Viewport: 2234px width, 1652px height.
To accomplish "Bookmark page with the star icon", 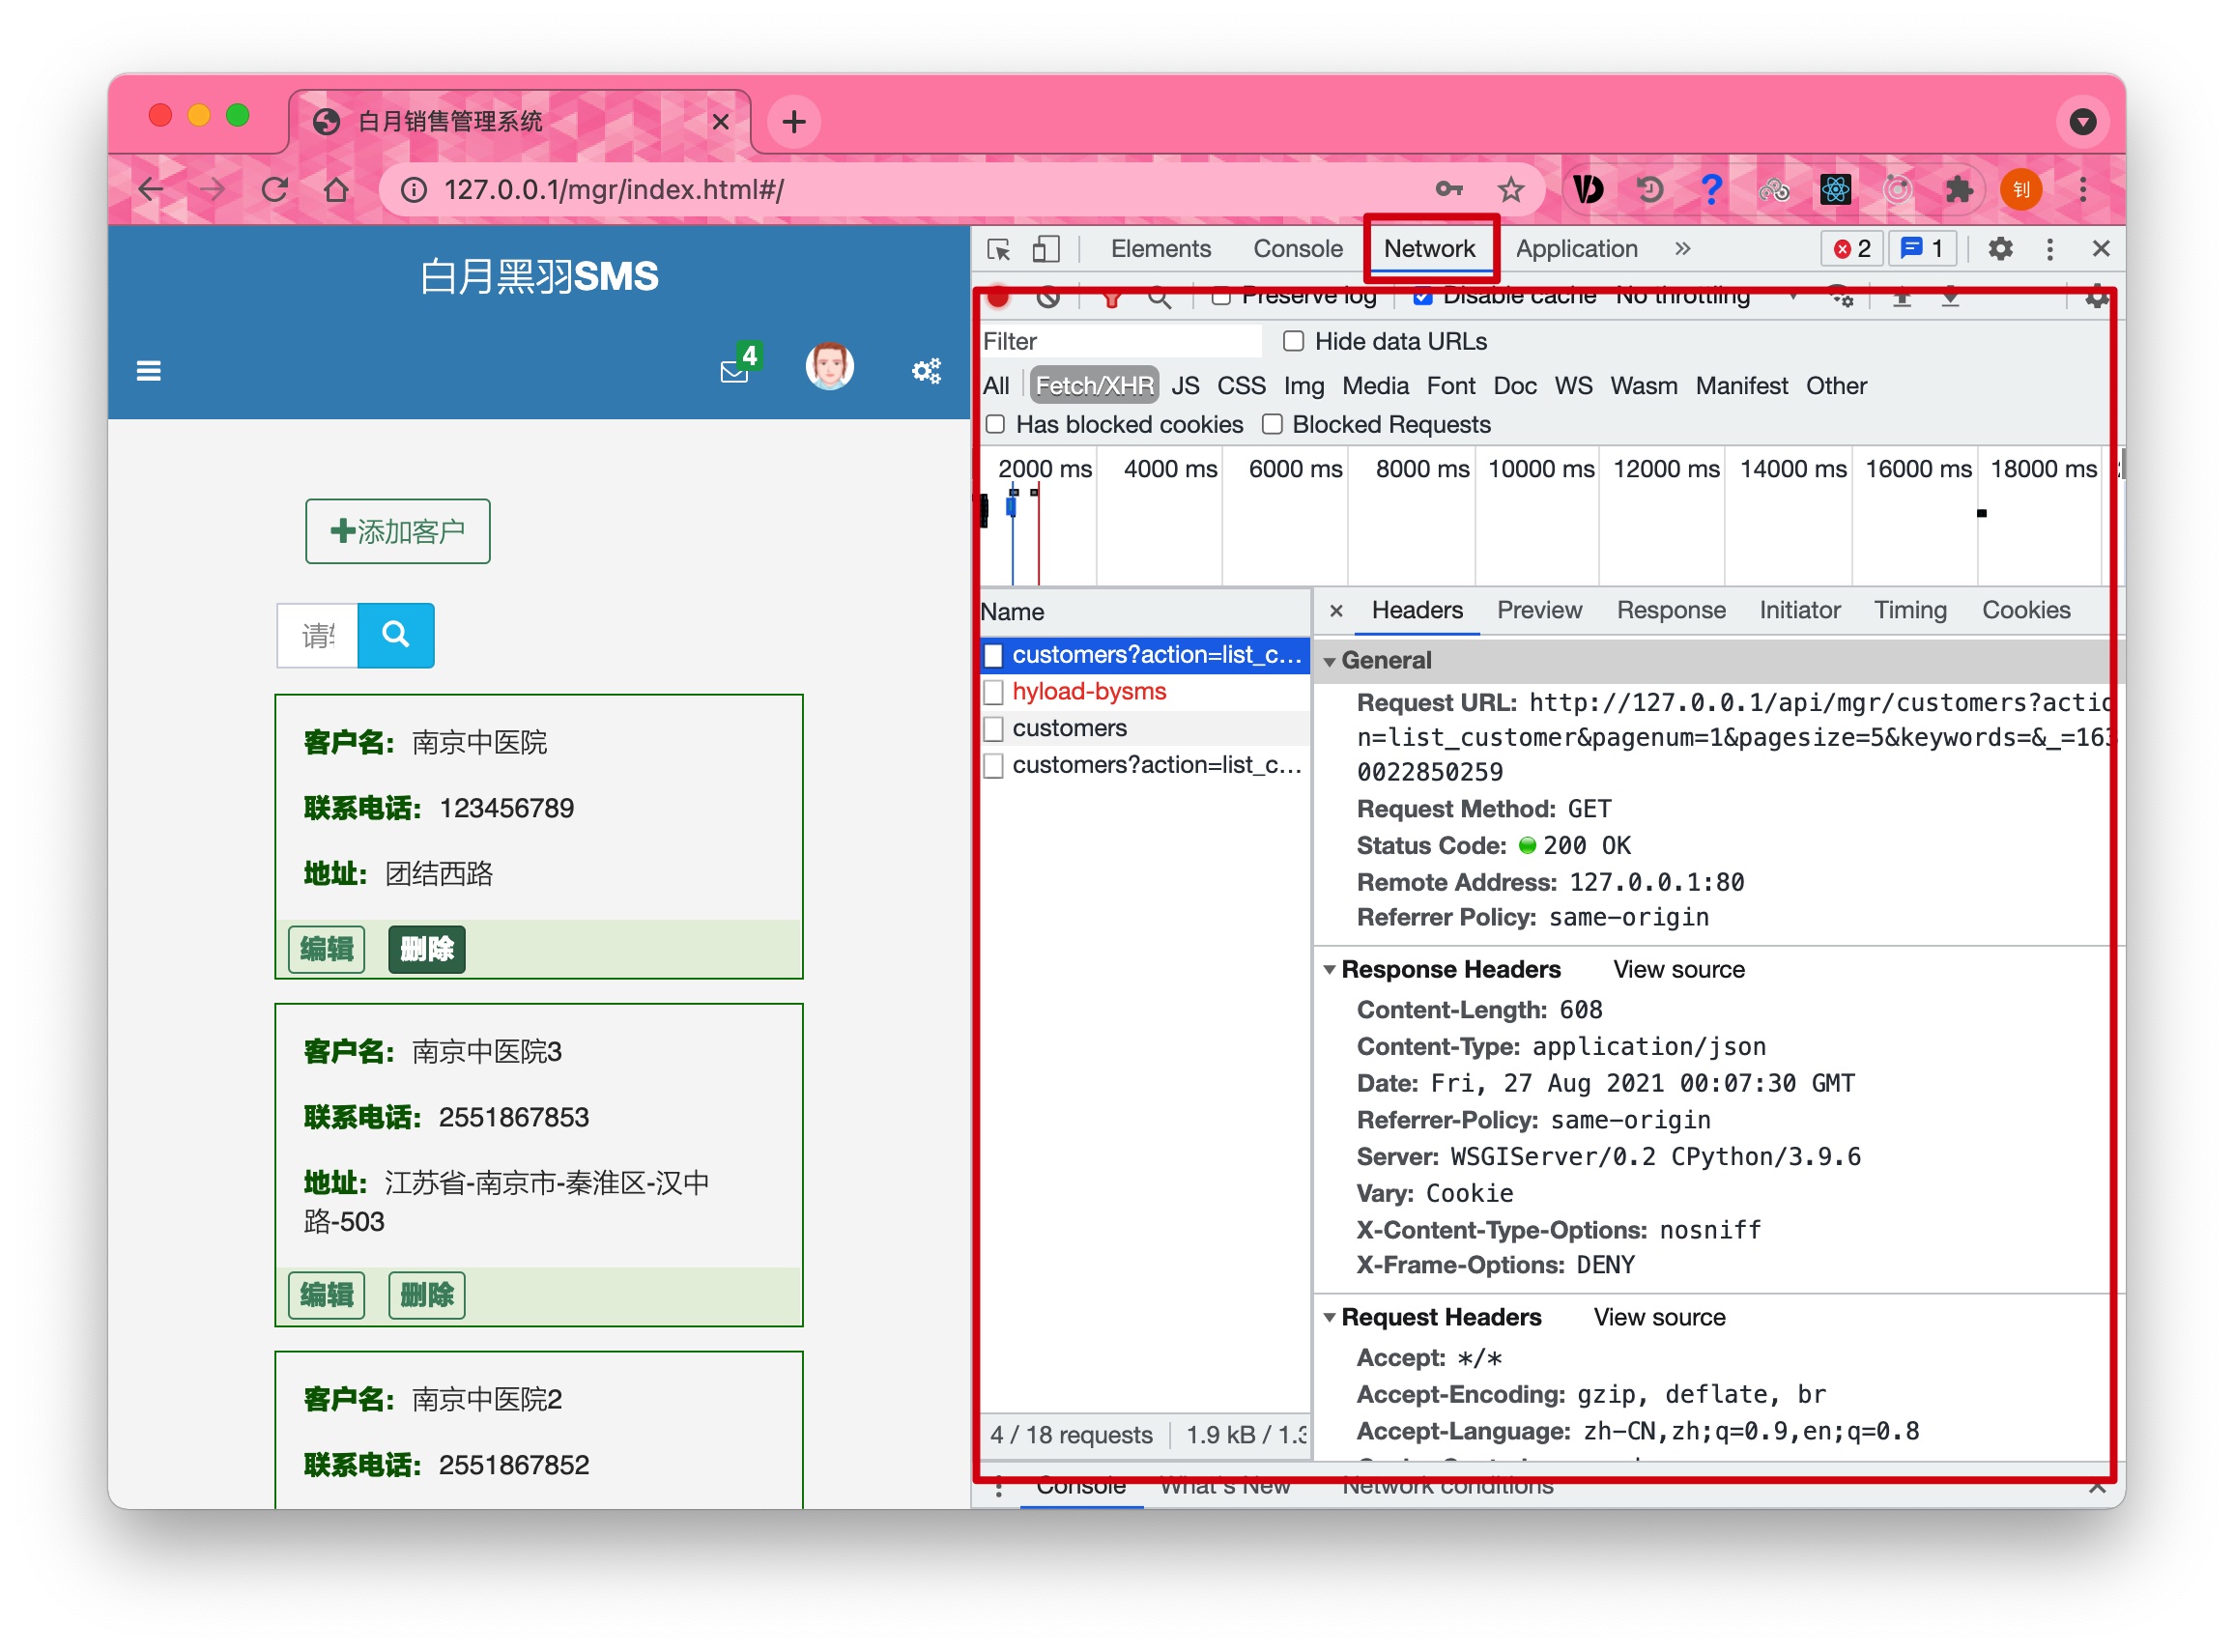I will click(1511, 189).
